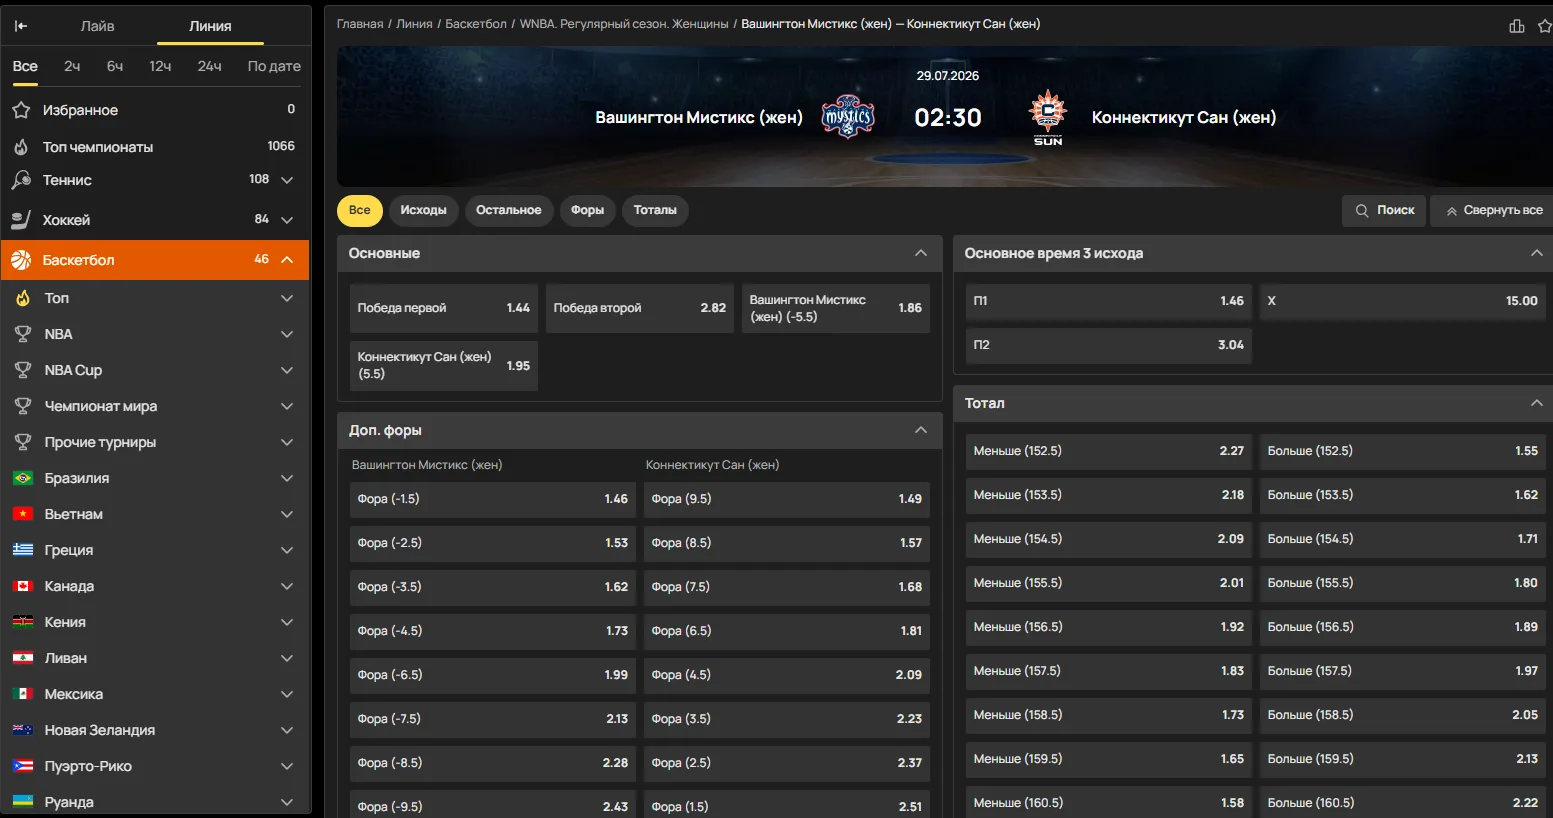The height and width of the screenshot is (818, 1553).
Task: Click the tennis racket icon
Action: (21, 180)
